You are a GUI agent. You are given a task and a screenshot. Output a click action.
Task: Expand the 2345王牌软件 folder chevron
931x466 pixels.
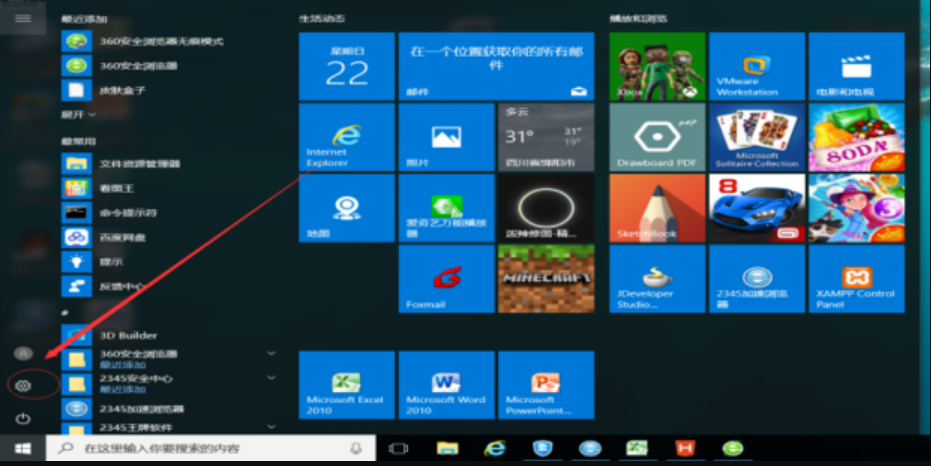pyautogui.click(x=271, y=427)
